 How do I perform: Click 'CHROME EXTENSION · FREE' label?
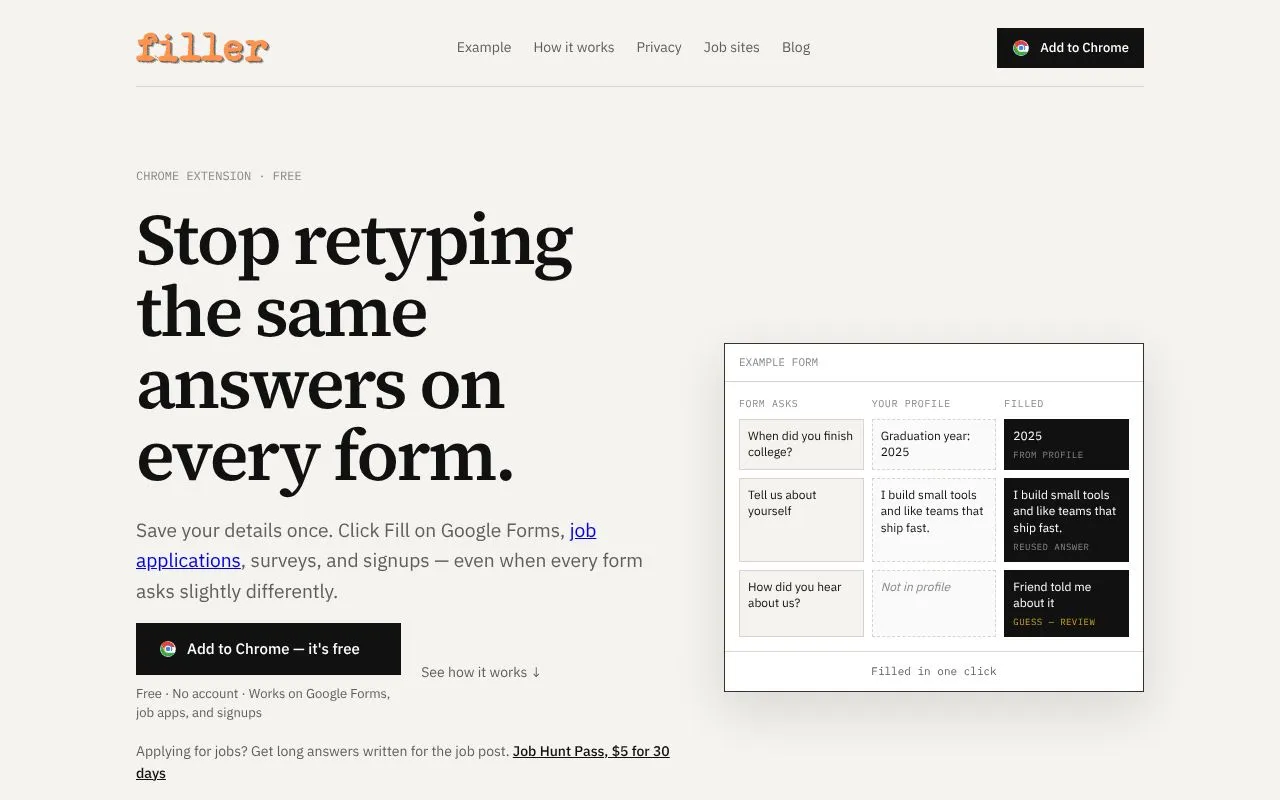[219, 176]
